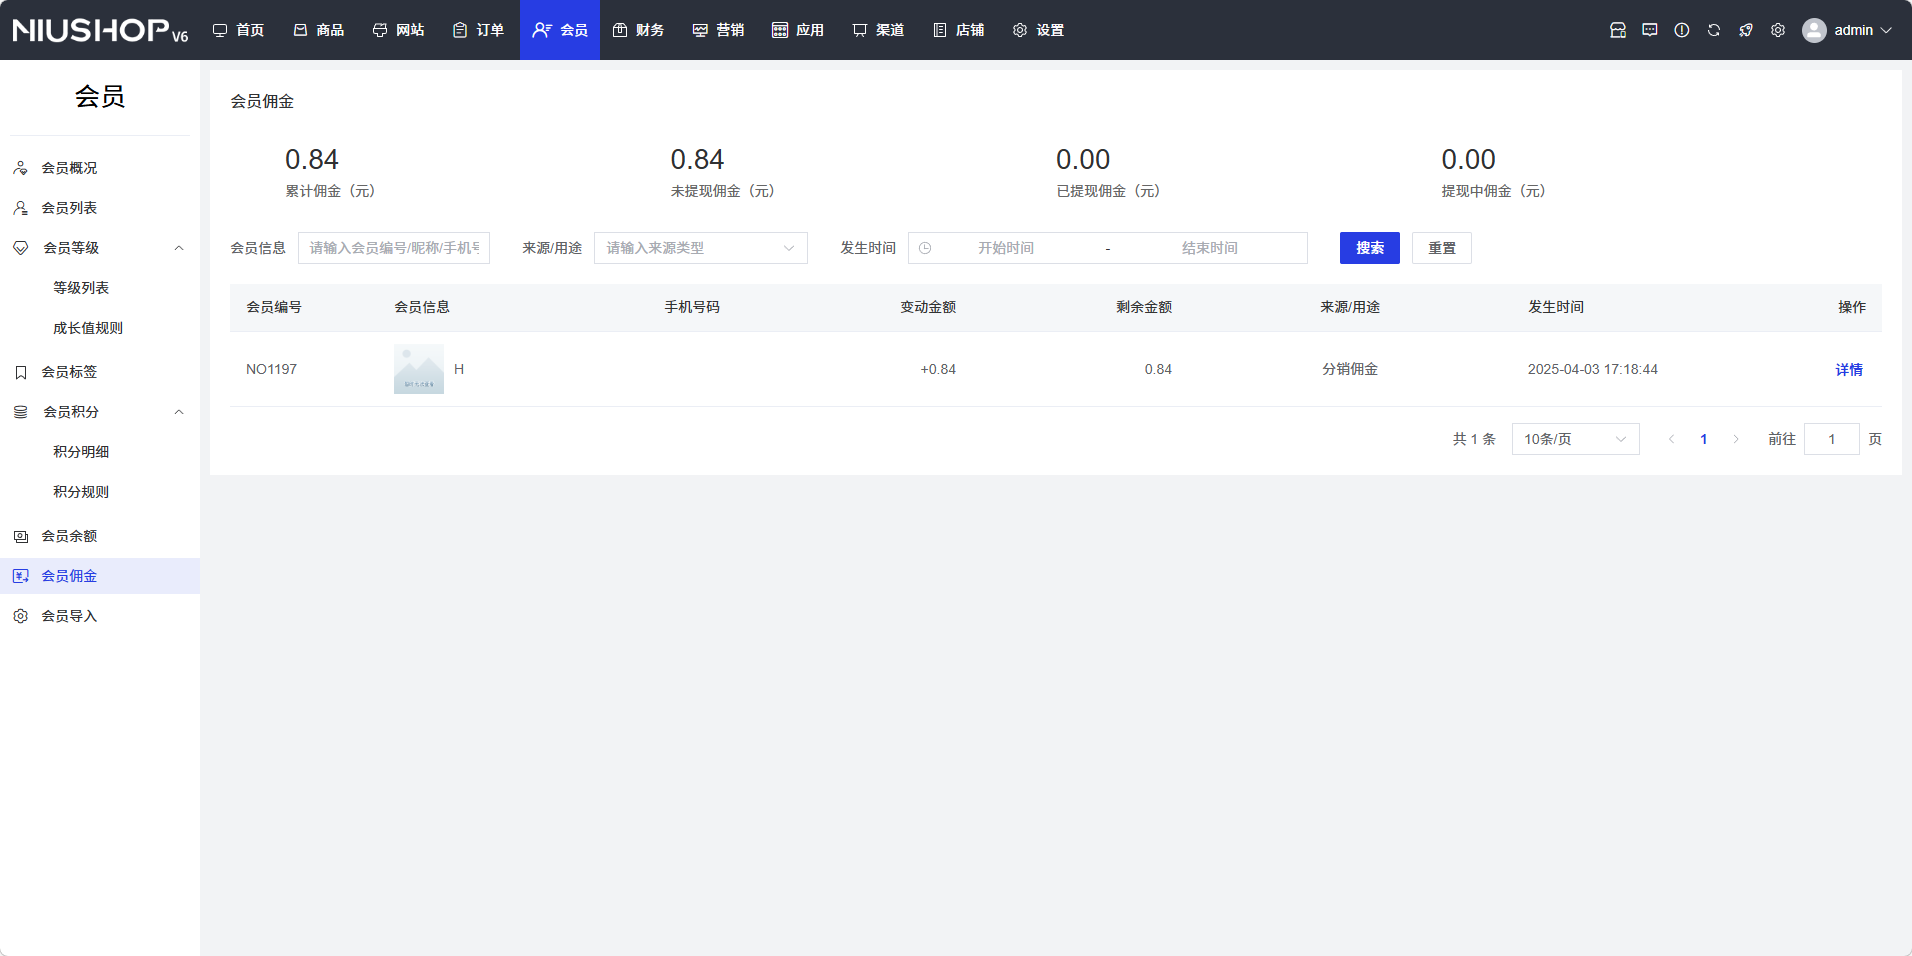
Task: Collapse the 会员等级 sidebar group
Action: pyautogui.click(x=179, y=248)
